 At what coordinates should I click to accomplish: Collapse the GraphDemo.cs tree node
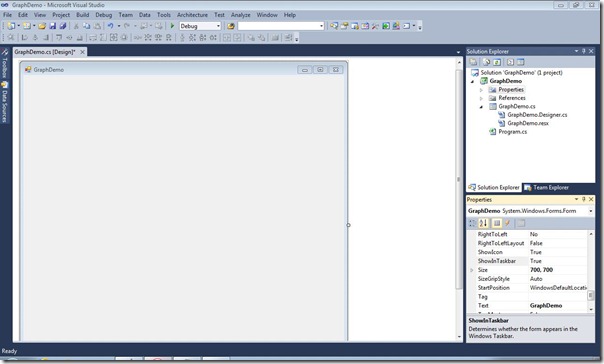click(481, 107)
